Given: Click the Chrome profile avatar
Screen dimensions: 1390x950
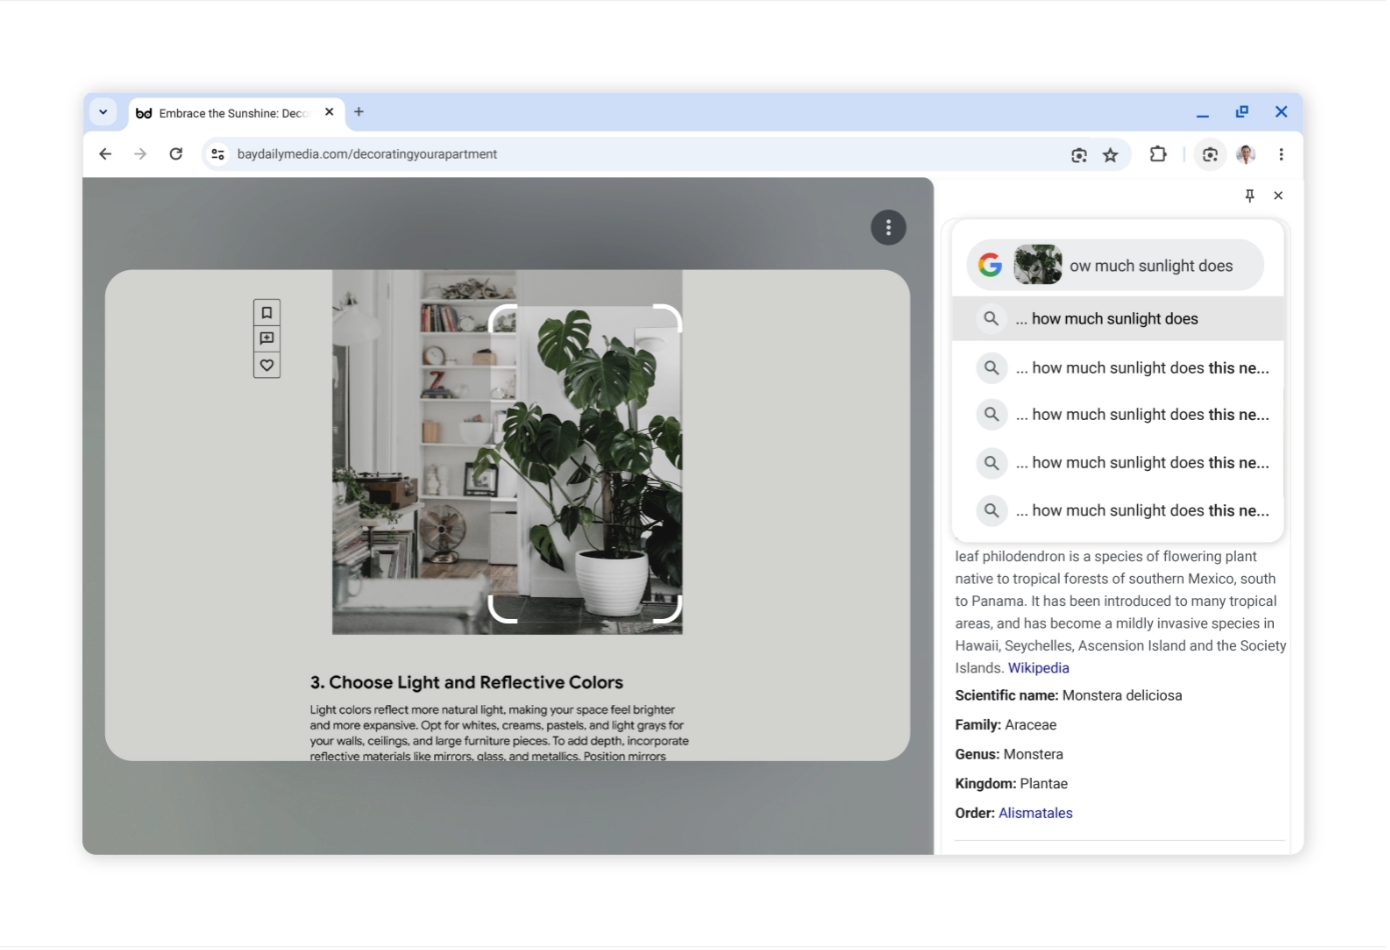Looking at the screenshot, I should 1246,155.
